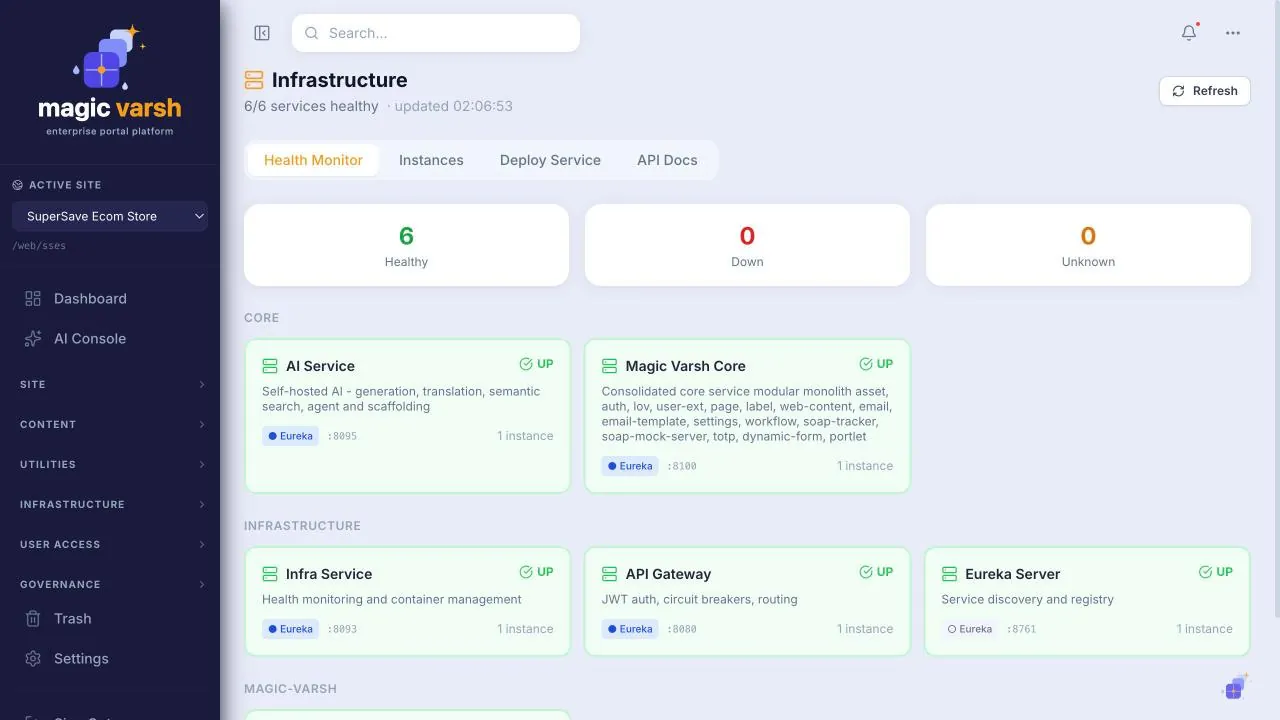
Task: Click the '6/6 services healthy' status text
Action: pyautogui.click(x=311, y=106)
